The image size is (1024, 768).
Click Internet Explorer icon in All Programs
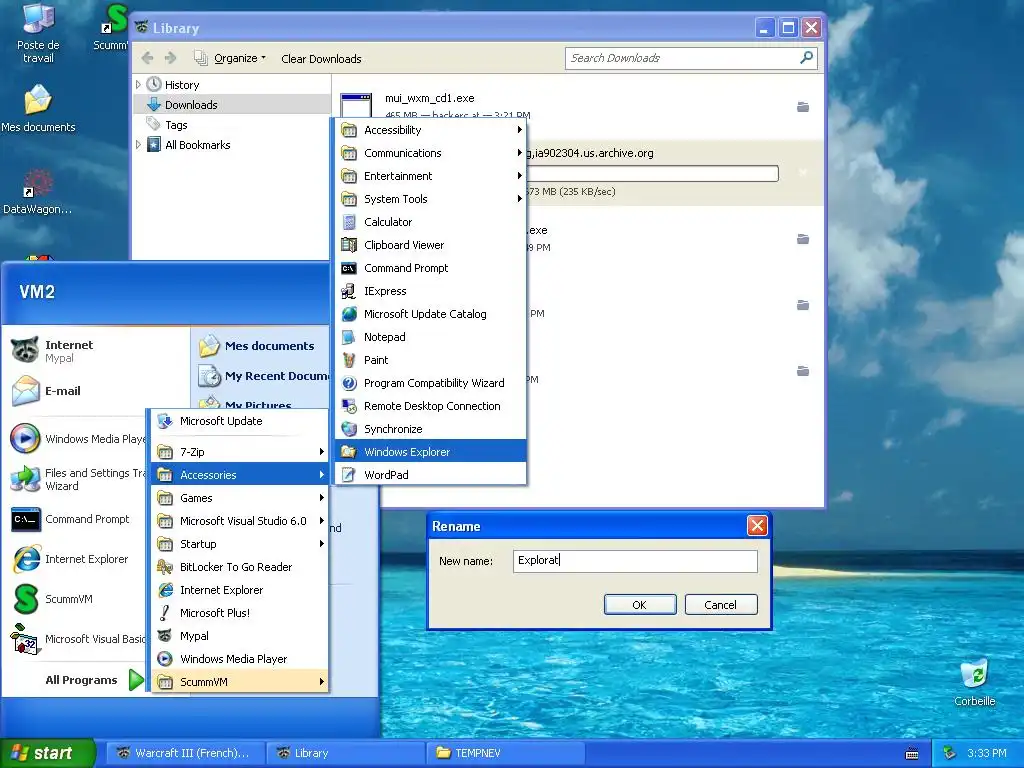165,590
